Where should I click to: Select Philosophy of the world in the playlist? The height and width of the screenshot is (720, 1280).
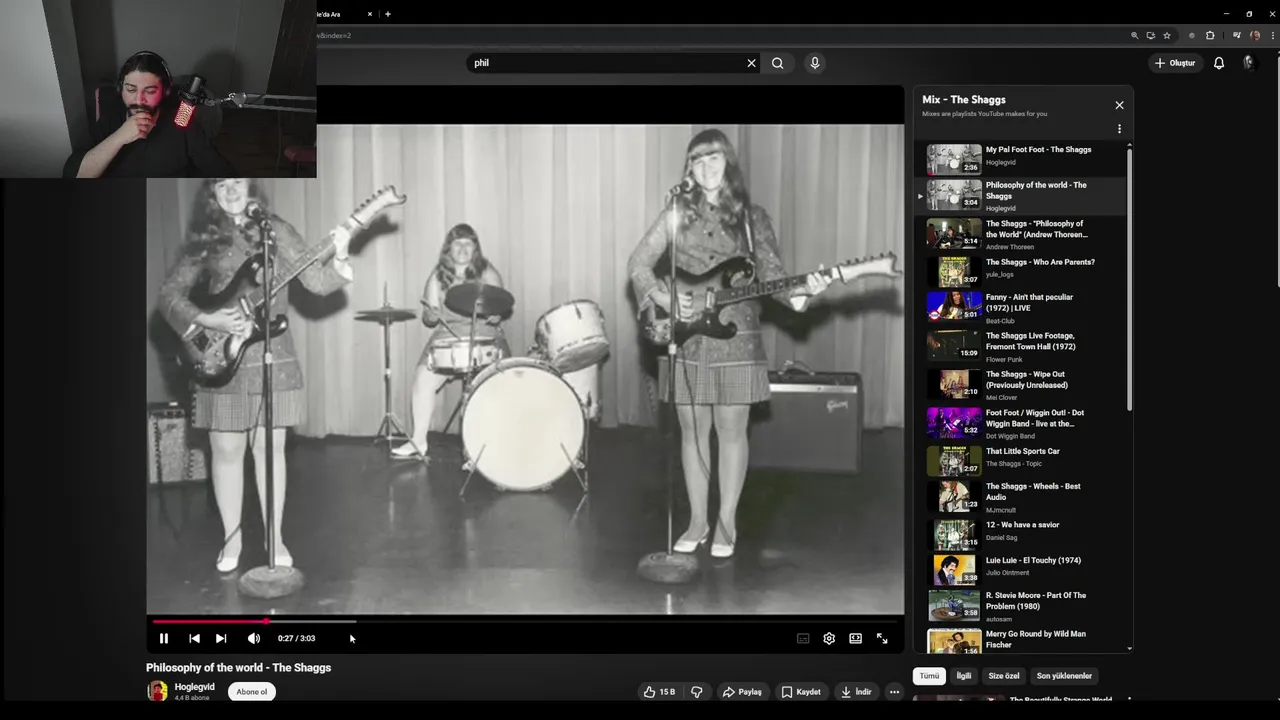click(1022, 196)
